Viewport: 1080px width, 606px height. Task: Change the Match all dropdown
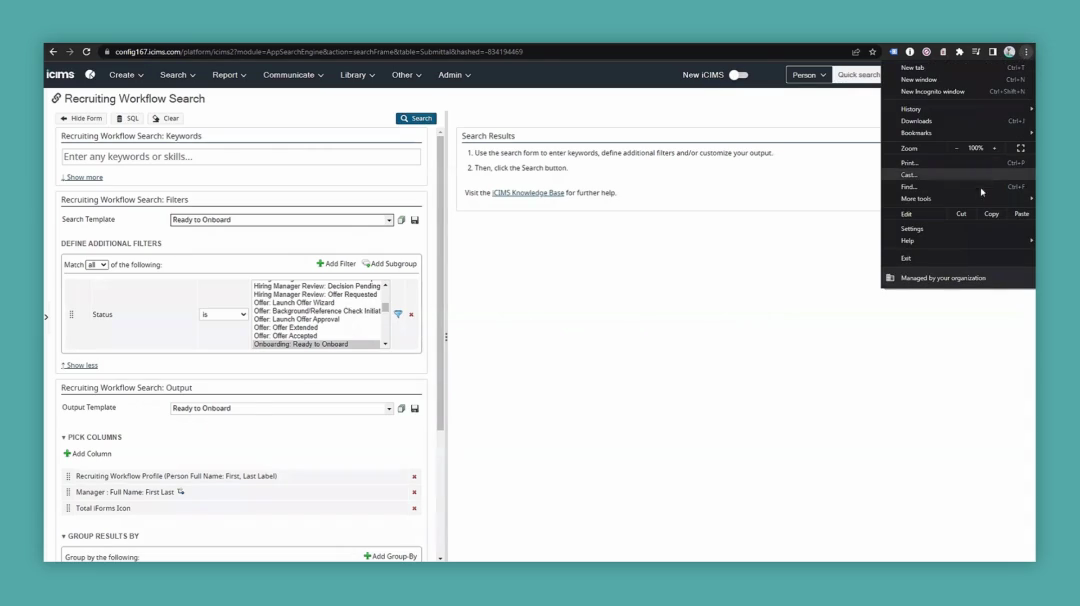coord(96,264)
